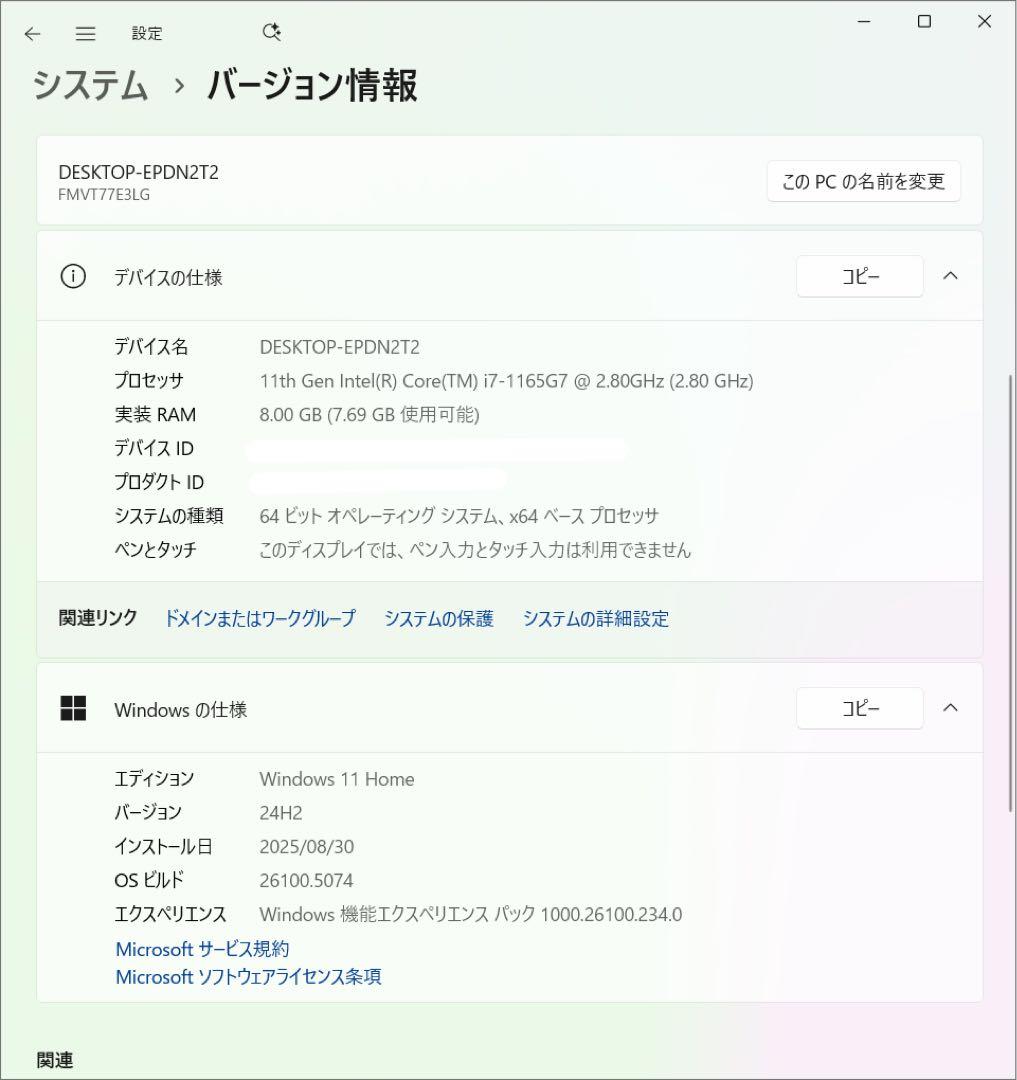Screen dimensions: 1017x1080
Task: Click the バージョン情報 breadcrumb label
Action: pos(311,87)
